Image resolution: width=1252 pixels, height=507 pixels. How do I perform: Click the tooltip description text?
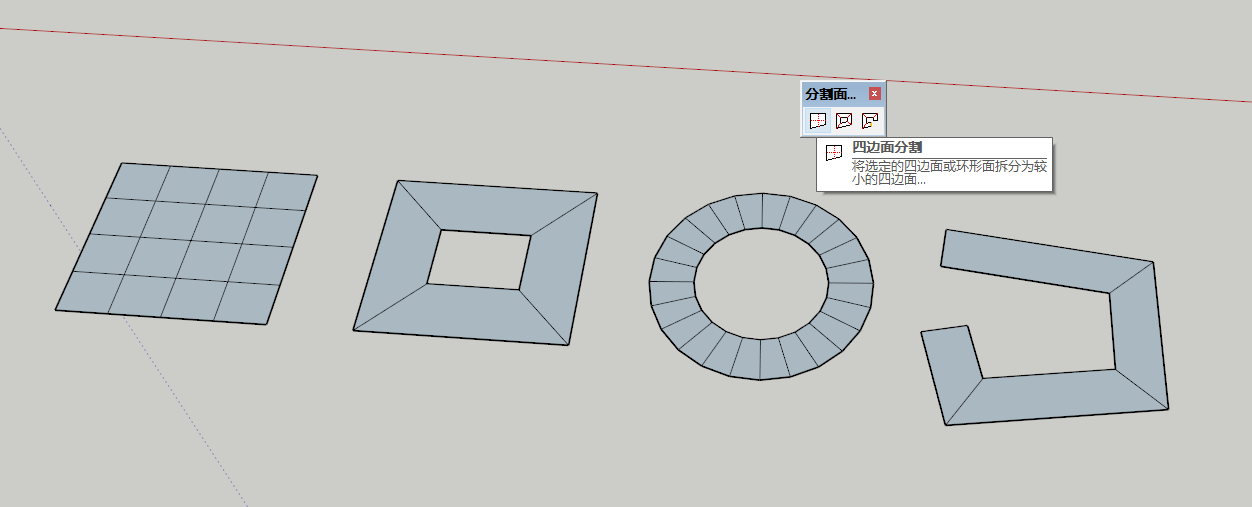(947, 172)
